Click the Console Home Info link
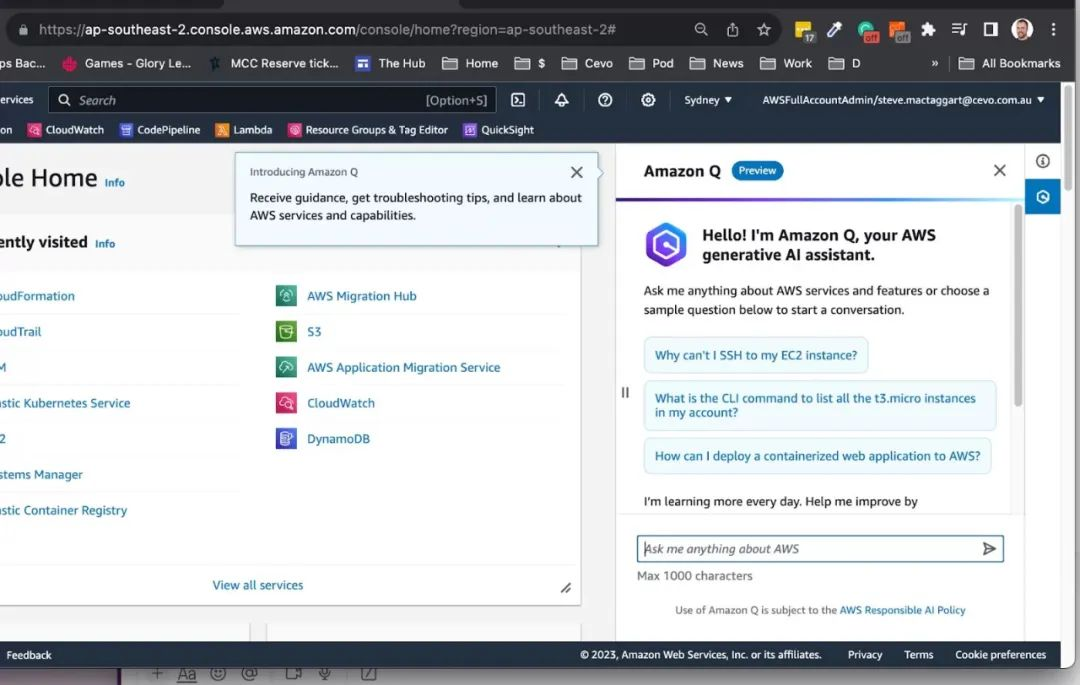The image size is (1080, 685). coord(114,182)
